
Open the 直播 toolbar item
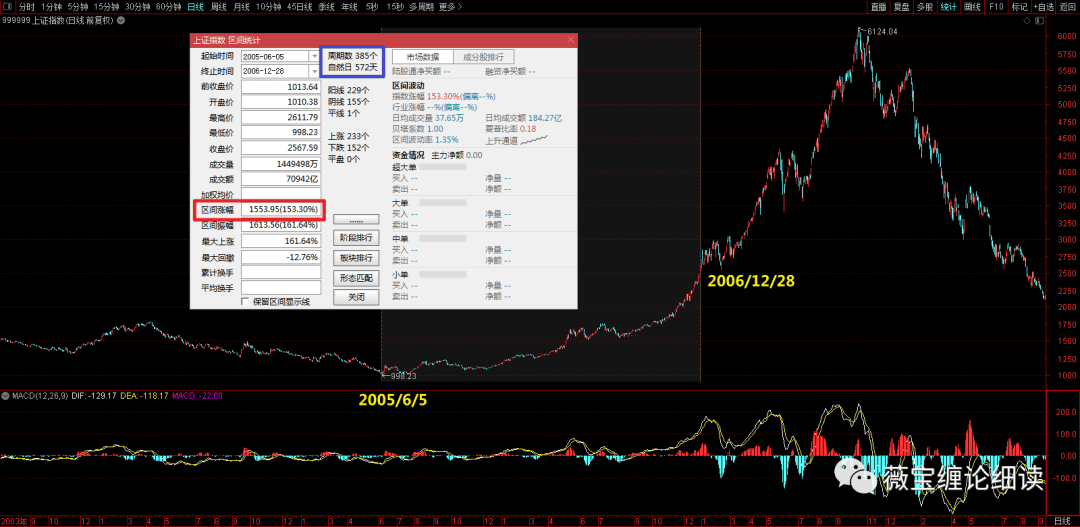click(878, 6)
